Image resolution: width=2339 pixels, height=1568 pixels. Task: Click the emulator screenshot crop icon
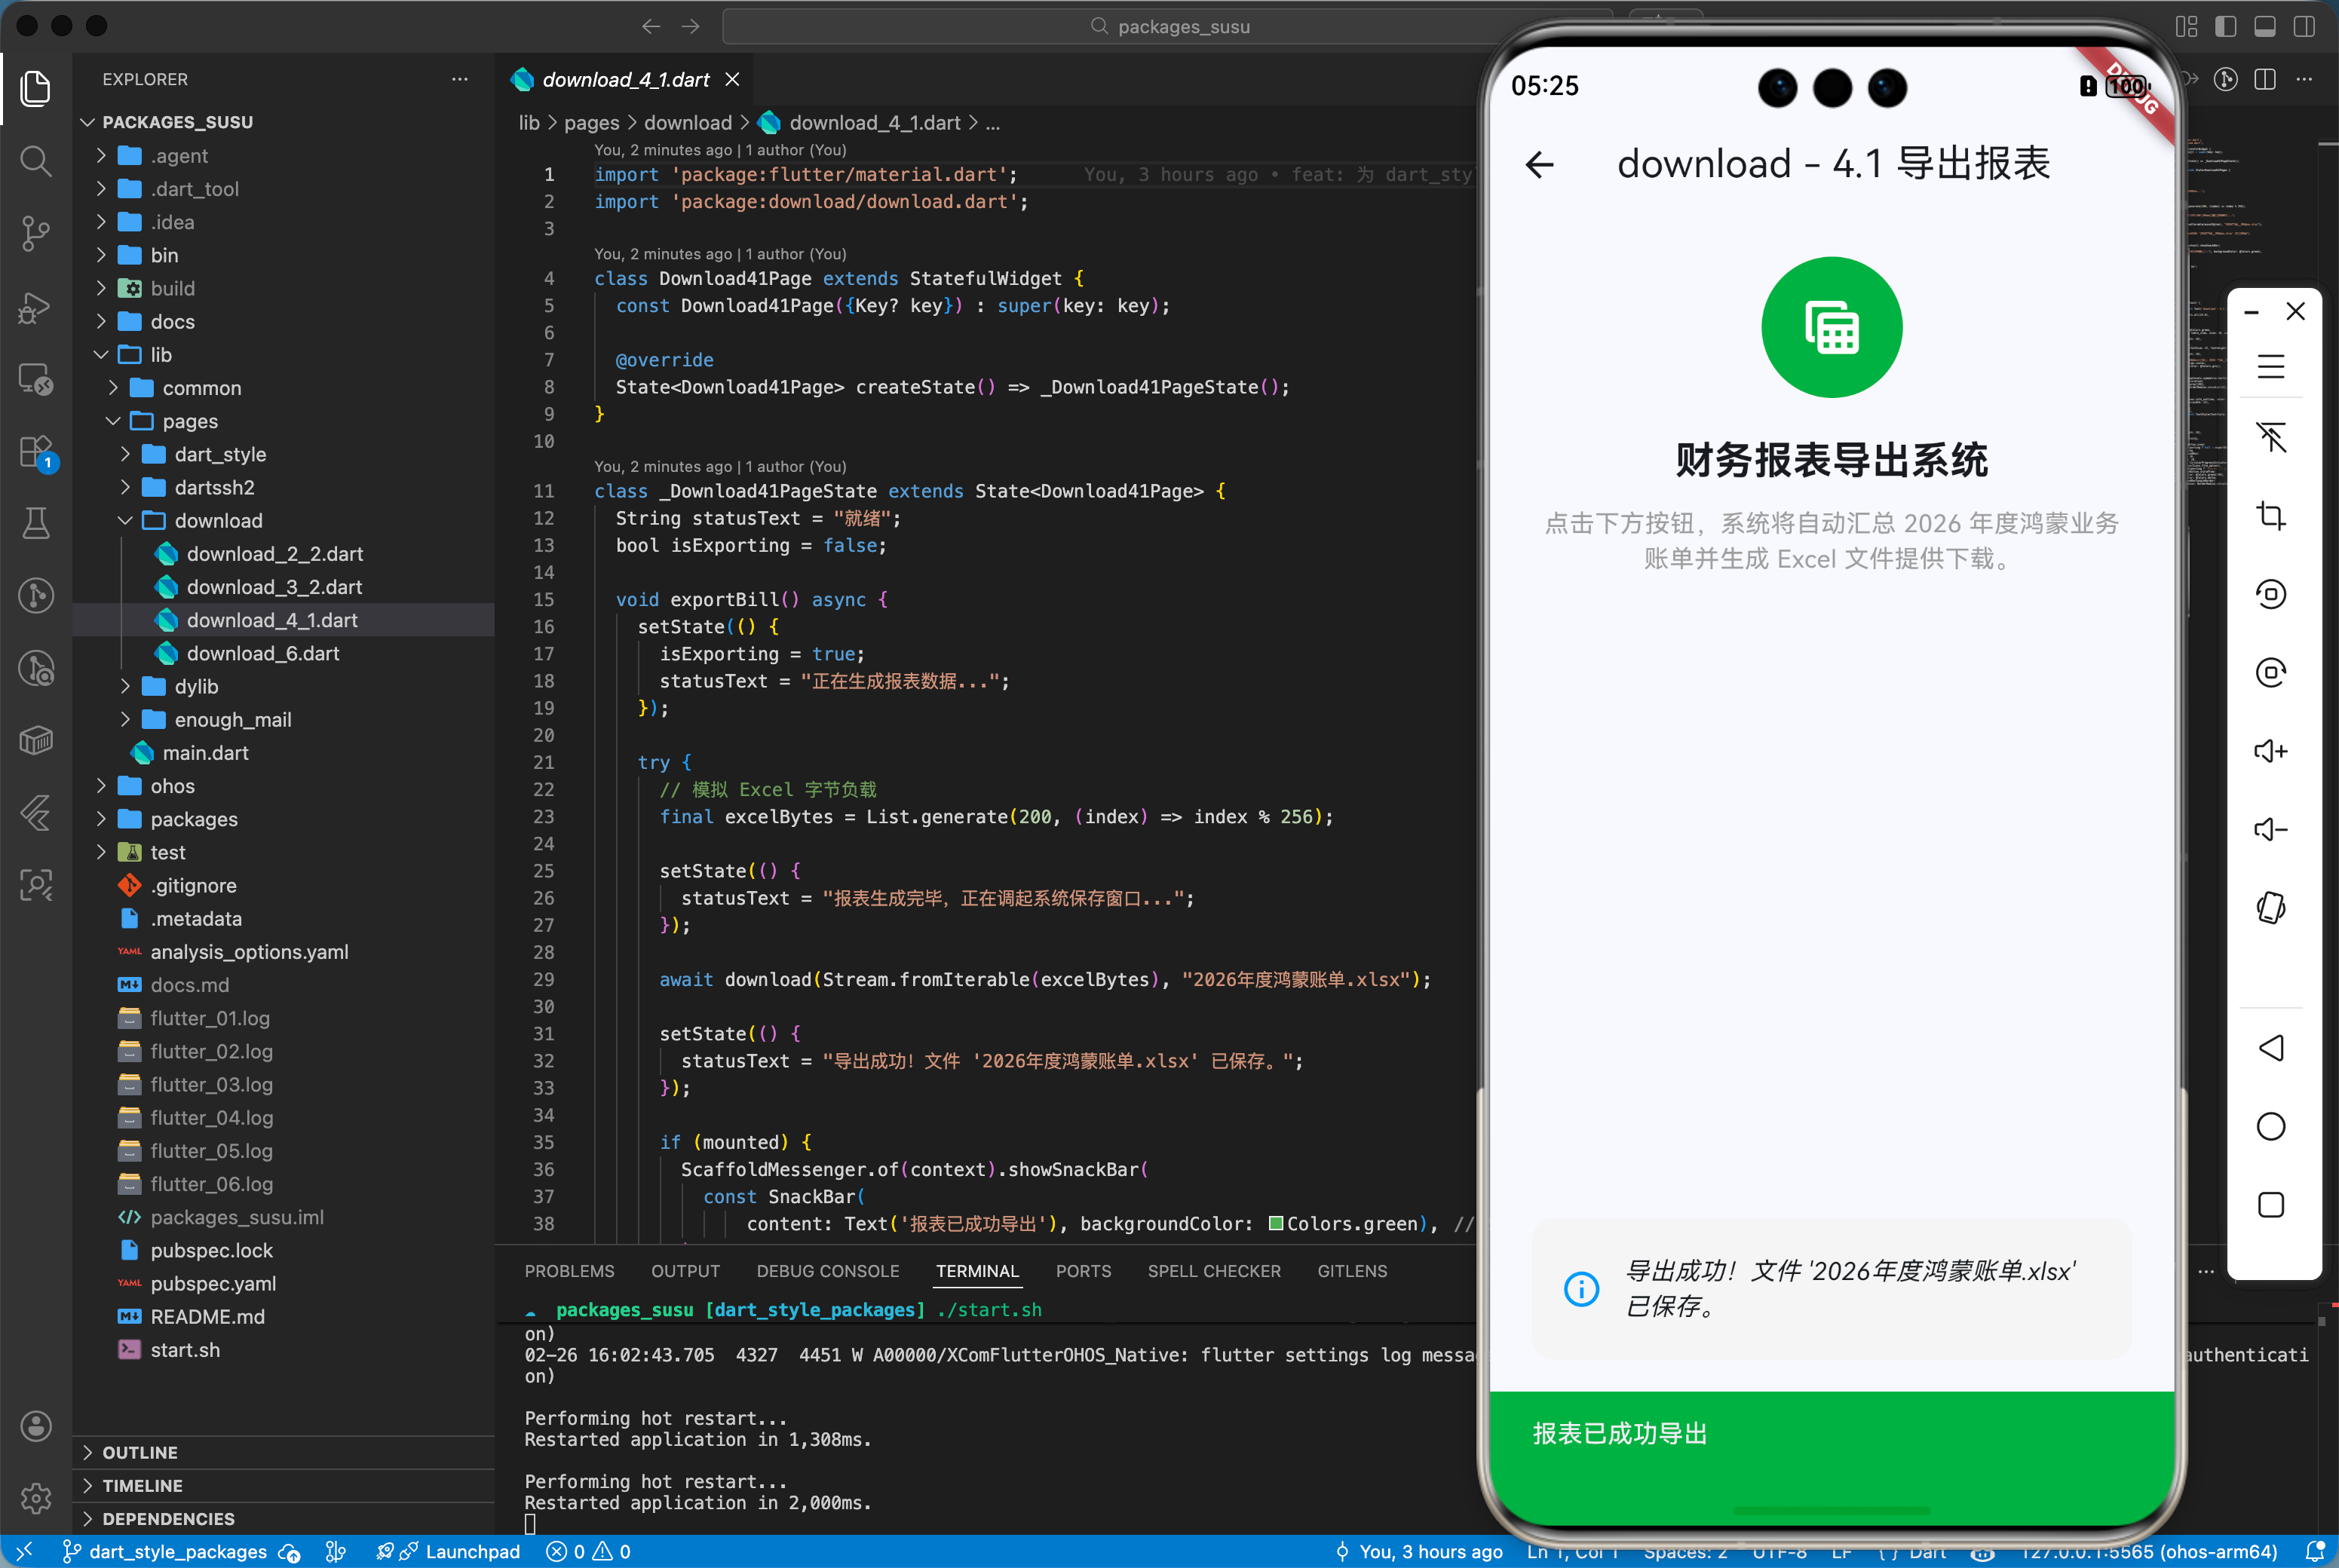tap(2270, 516)
